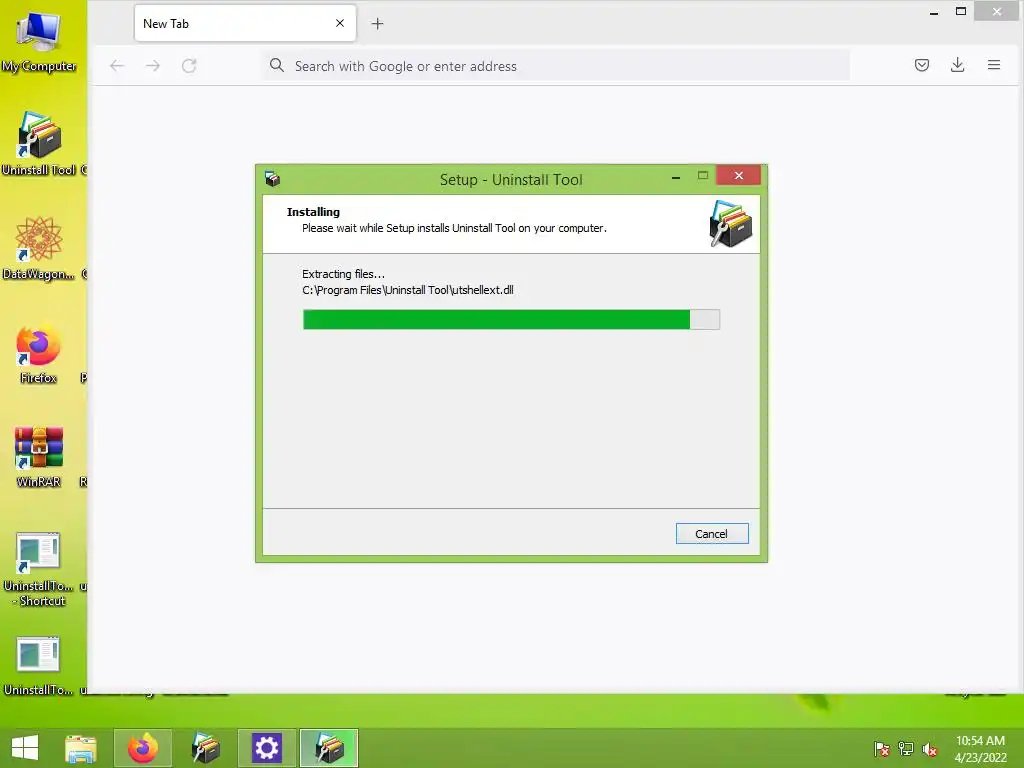Screen dimensions: 1024x768
Task: Switch to Firefox in the taskbar
Action: click(x=143, y=748)
